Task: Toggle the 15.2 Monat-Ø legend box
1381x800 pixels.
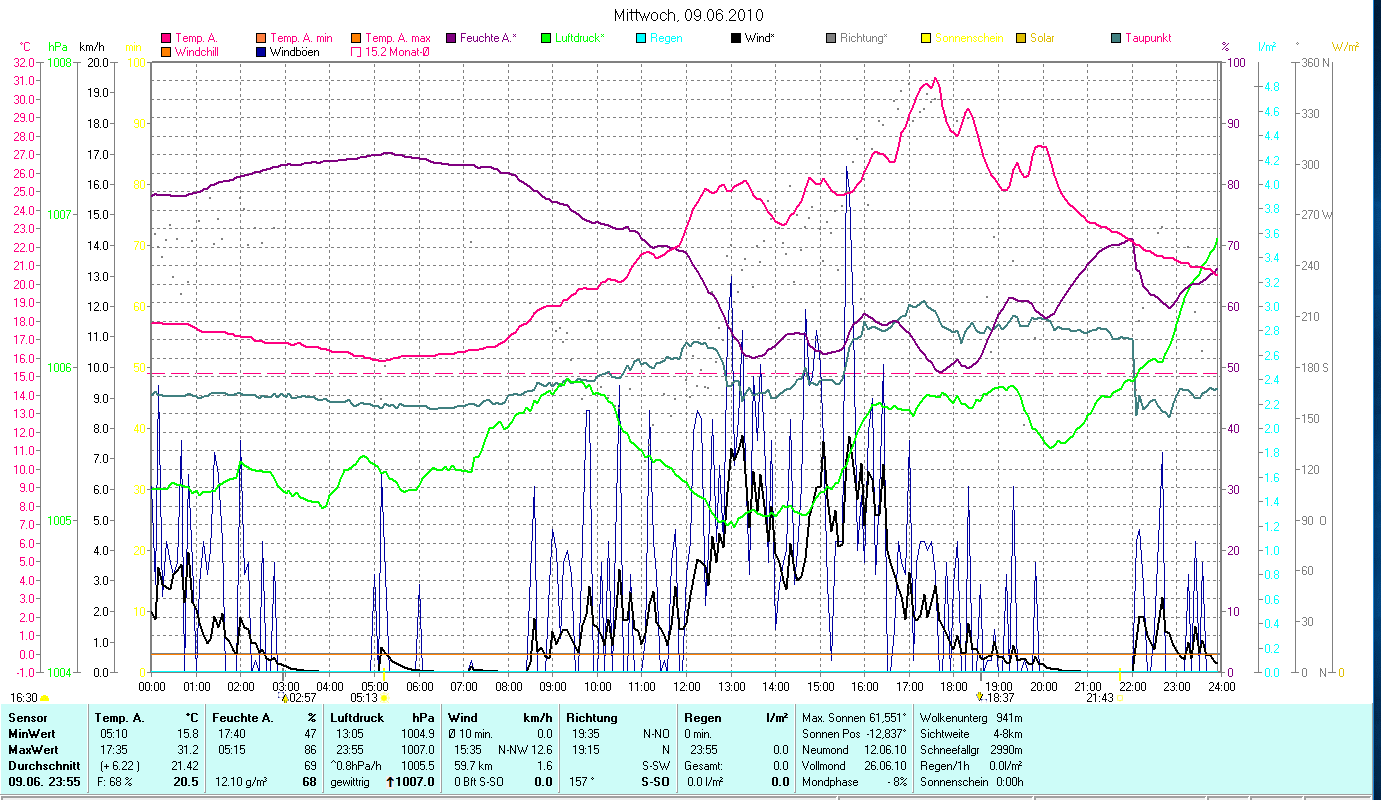Action: (x=356, y=52)
